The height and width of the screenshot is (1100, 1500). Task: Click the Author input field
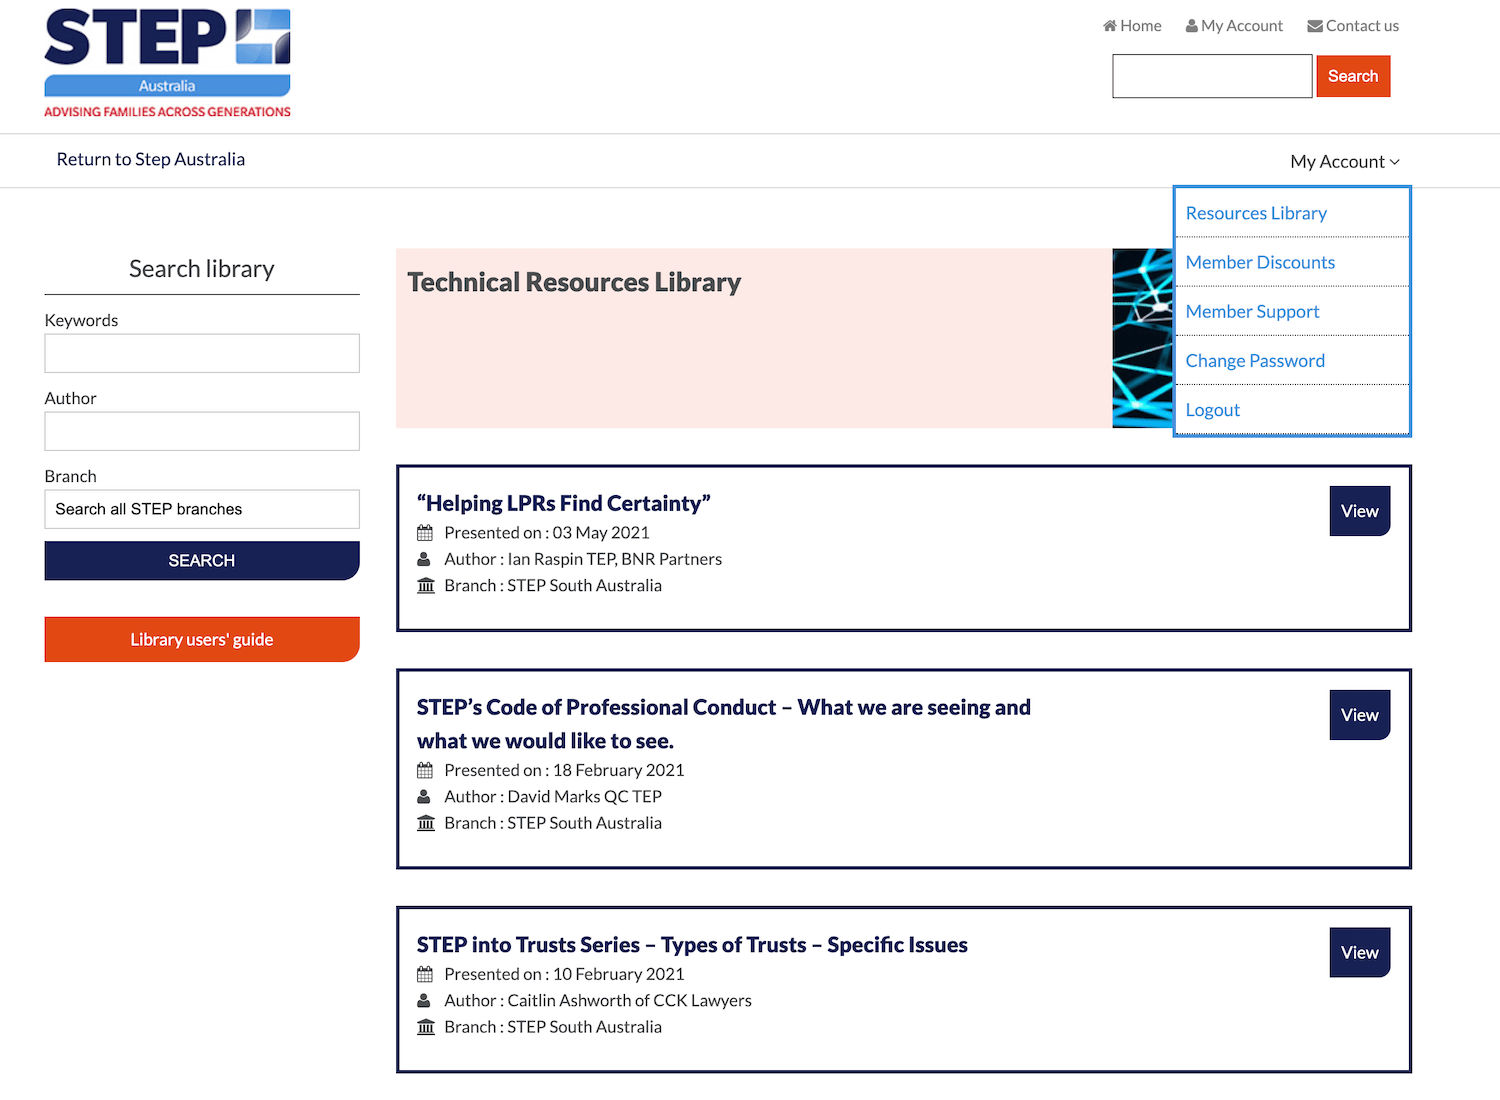(x=202, y=431)
